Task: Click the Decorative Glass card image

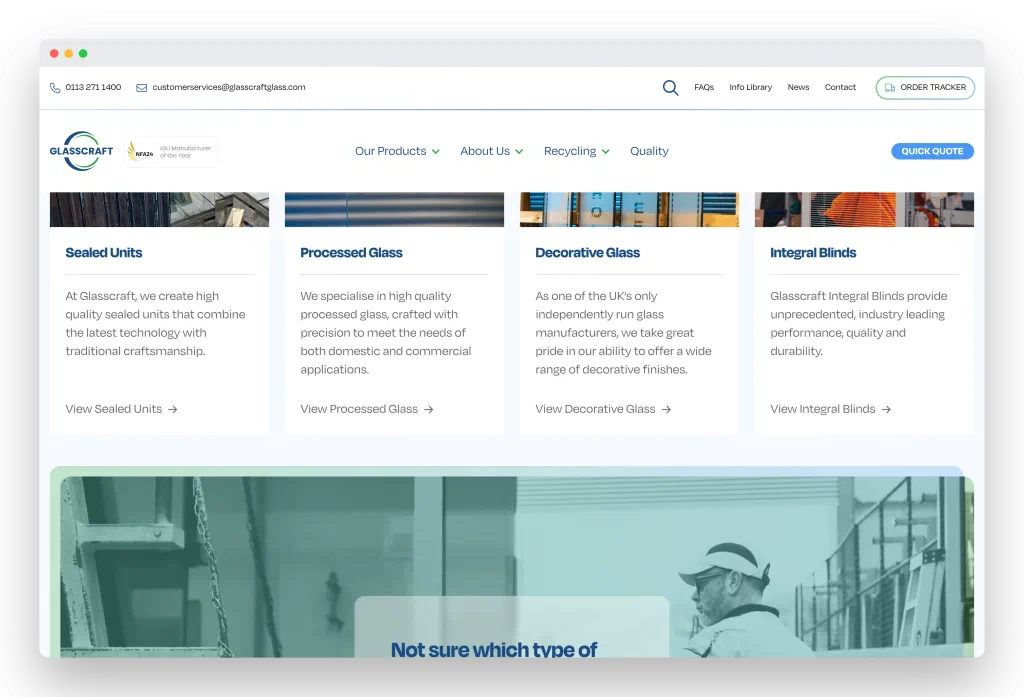Action: pyautogui.click(x=629, y=209)
